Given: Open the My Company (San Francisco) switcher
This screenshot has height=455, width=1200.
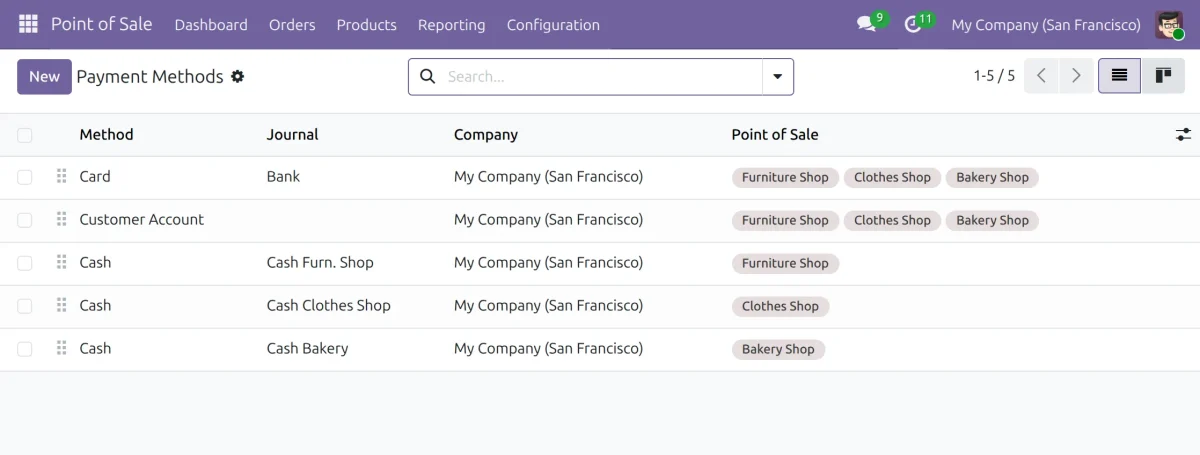Looking at the screenshot, I should pyautogui.click(x=1046, y=25).
